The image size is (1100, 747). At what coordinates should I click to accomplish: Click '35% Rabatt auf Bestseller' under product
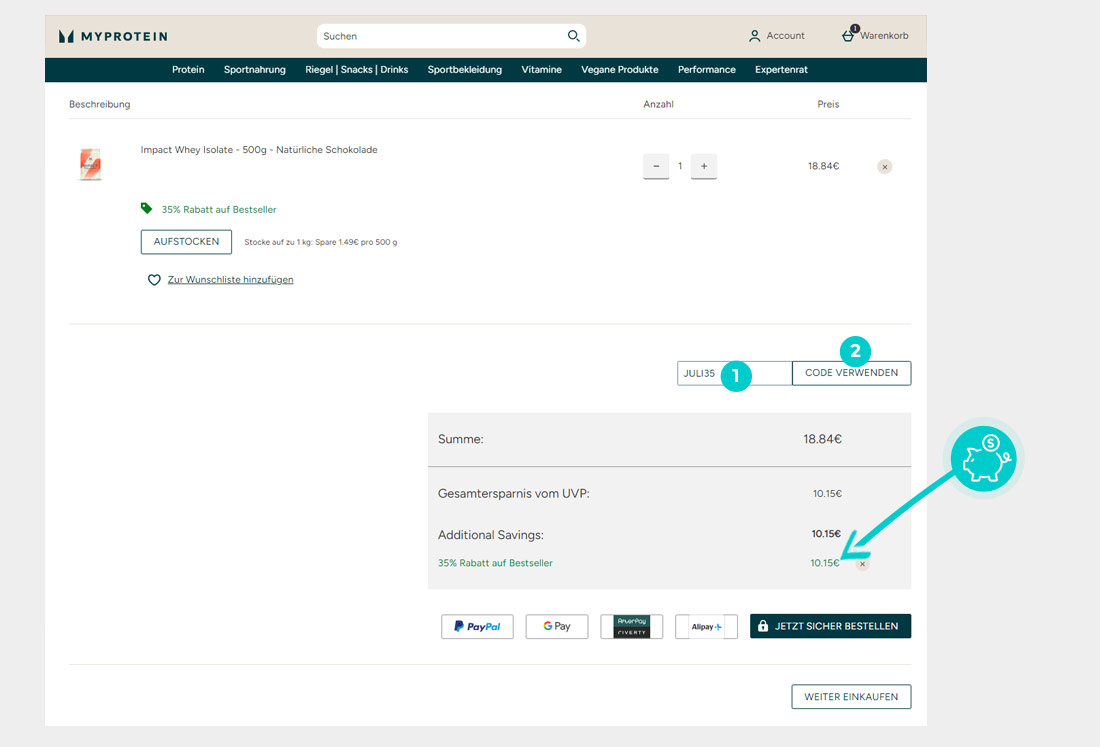point(219,210)
